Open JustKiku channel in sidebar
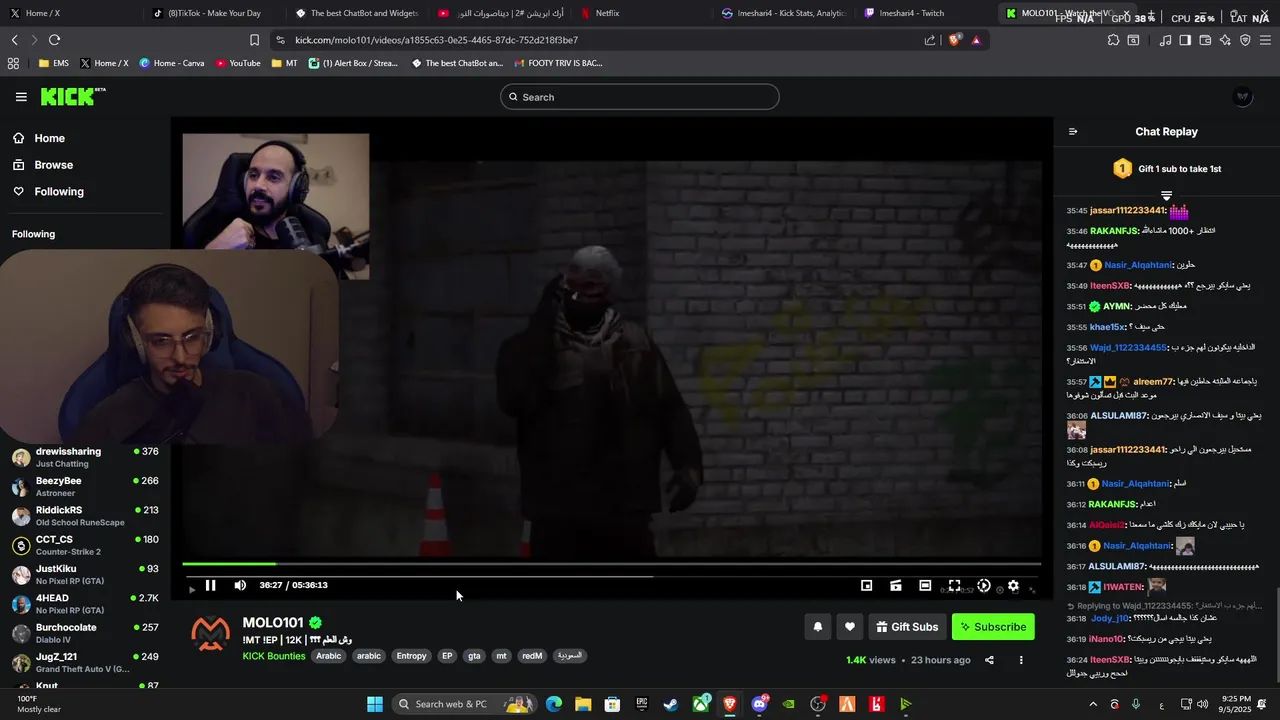Screen dimensions: 1280x720 tap(85, 575)
